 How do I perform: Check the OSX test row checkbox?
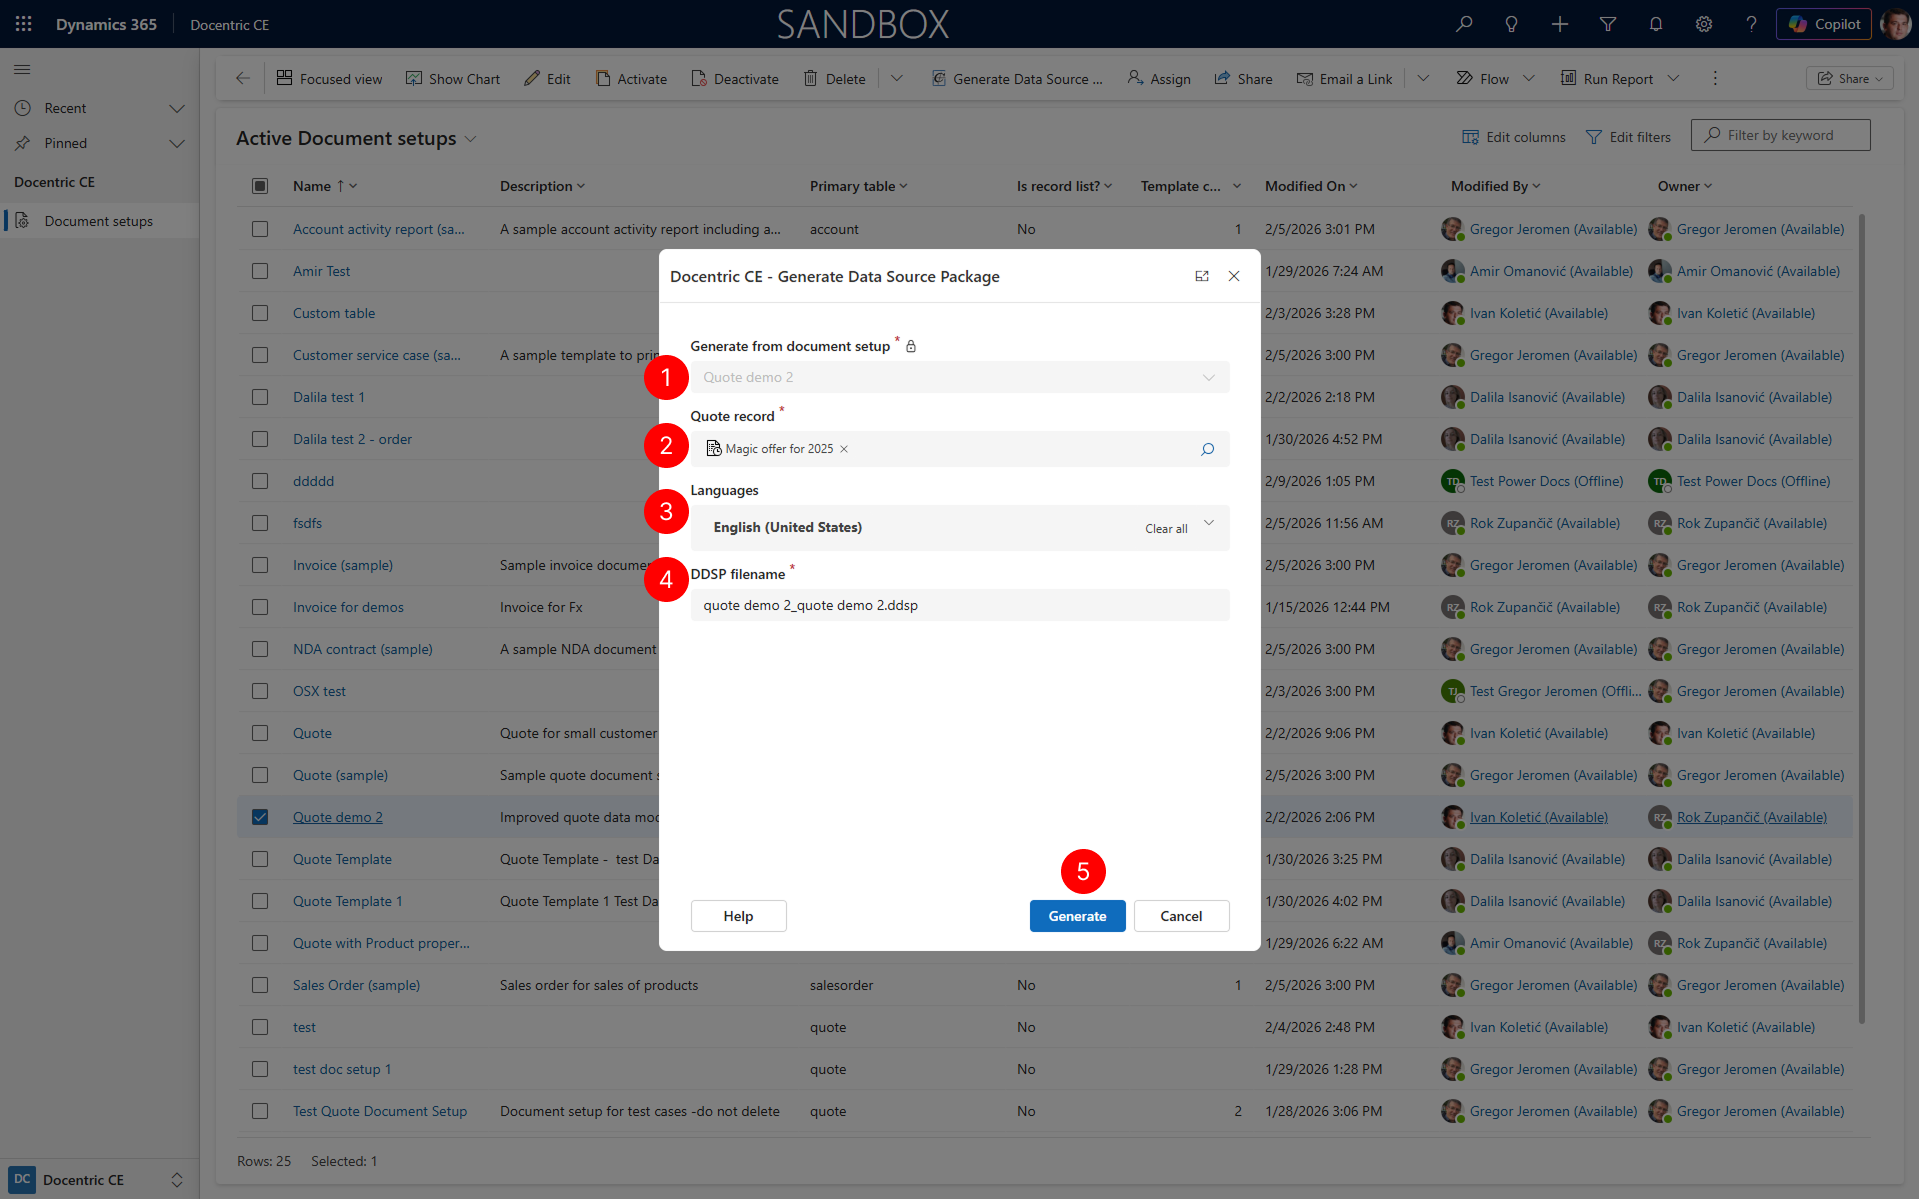pyautogui.click(x=260, y=691)
